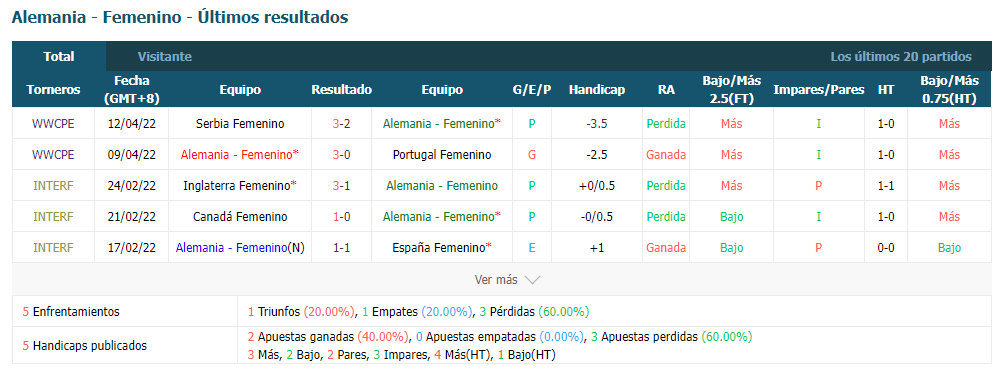Open INTERF tournament on 24/02/22 row

tap(53, 186)
